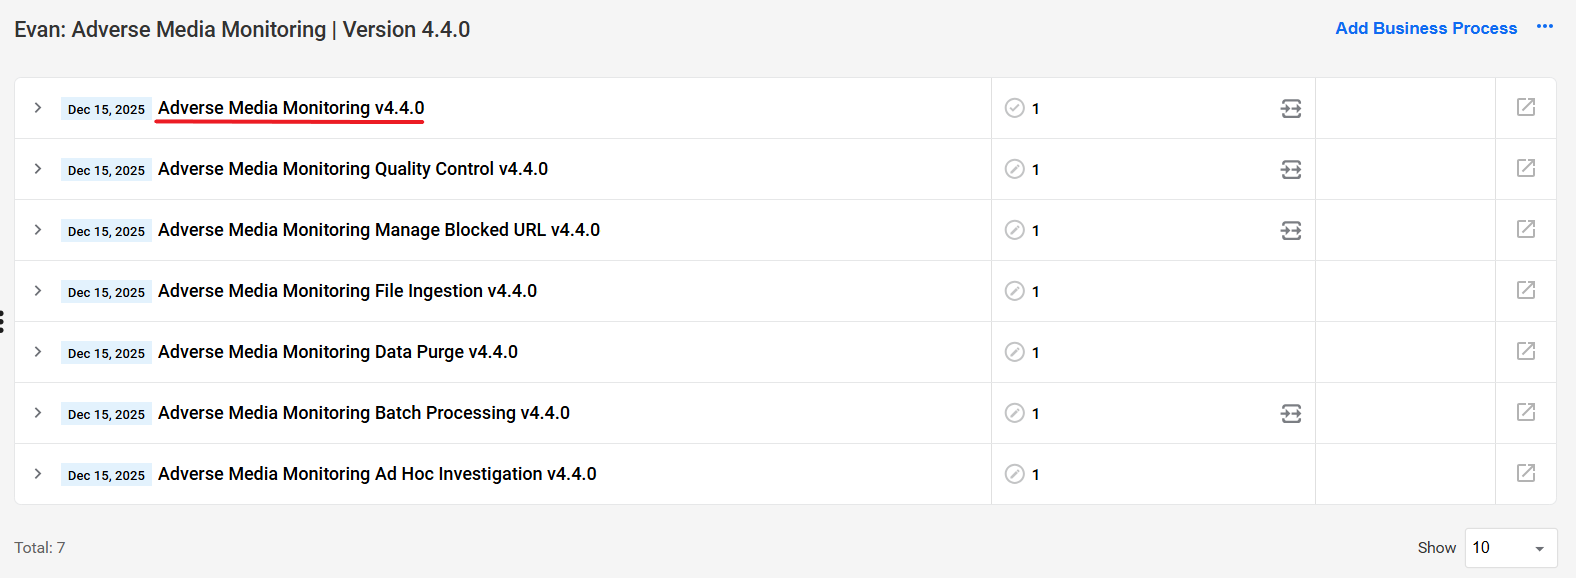Expand the Ad Hoc Investigation v4.4.0 row
Screen dimensions: 1576x578
(x=38, y=473)
